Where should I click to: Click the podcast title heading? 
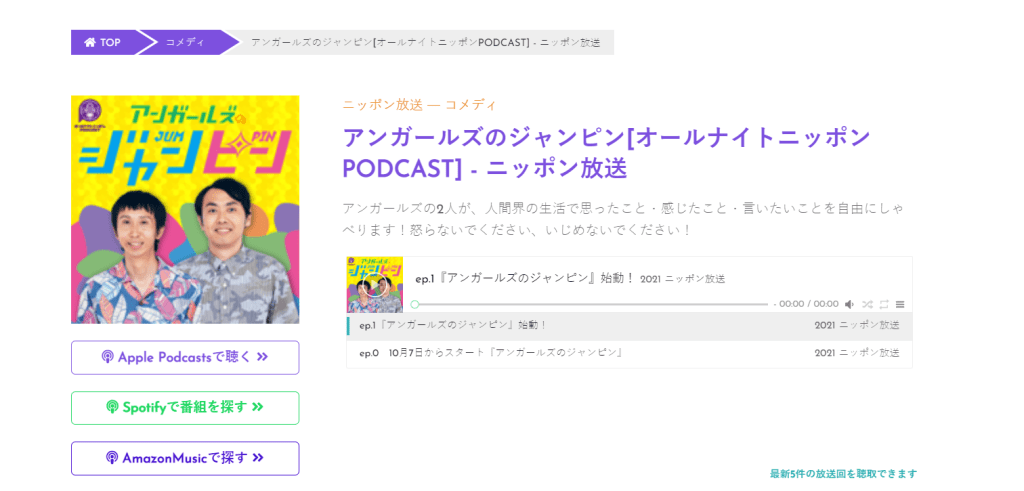point(606,152)
